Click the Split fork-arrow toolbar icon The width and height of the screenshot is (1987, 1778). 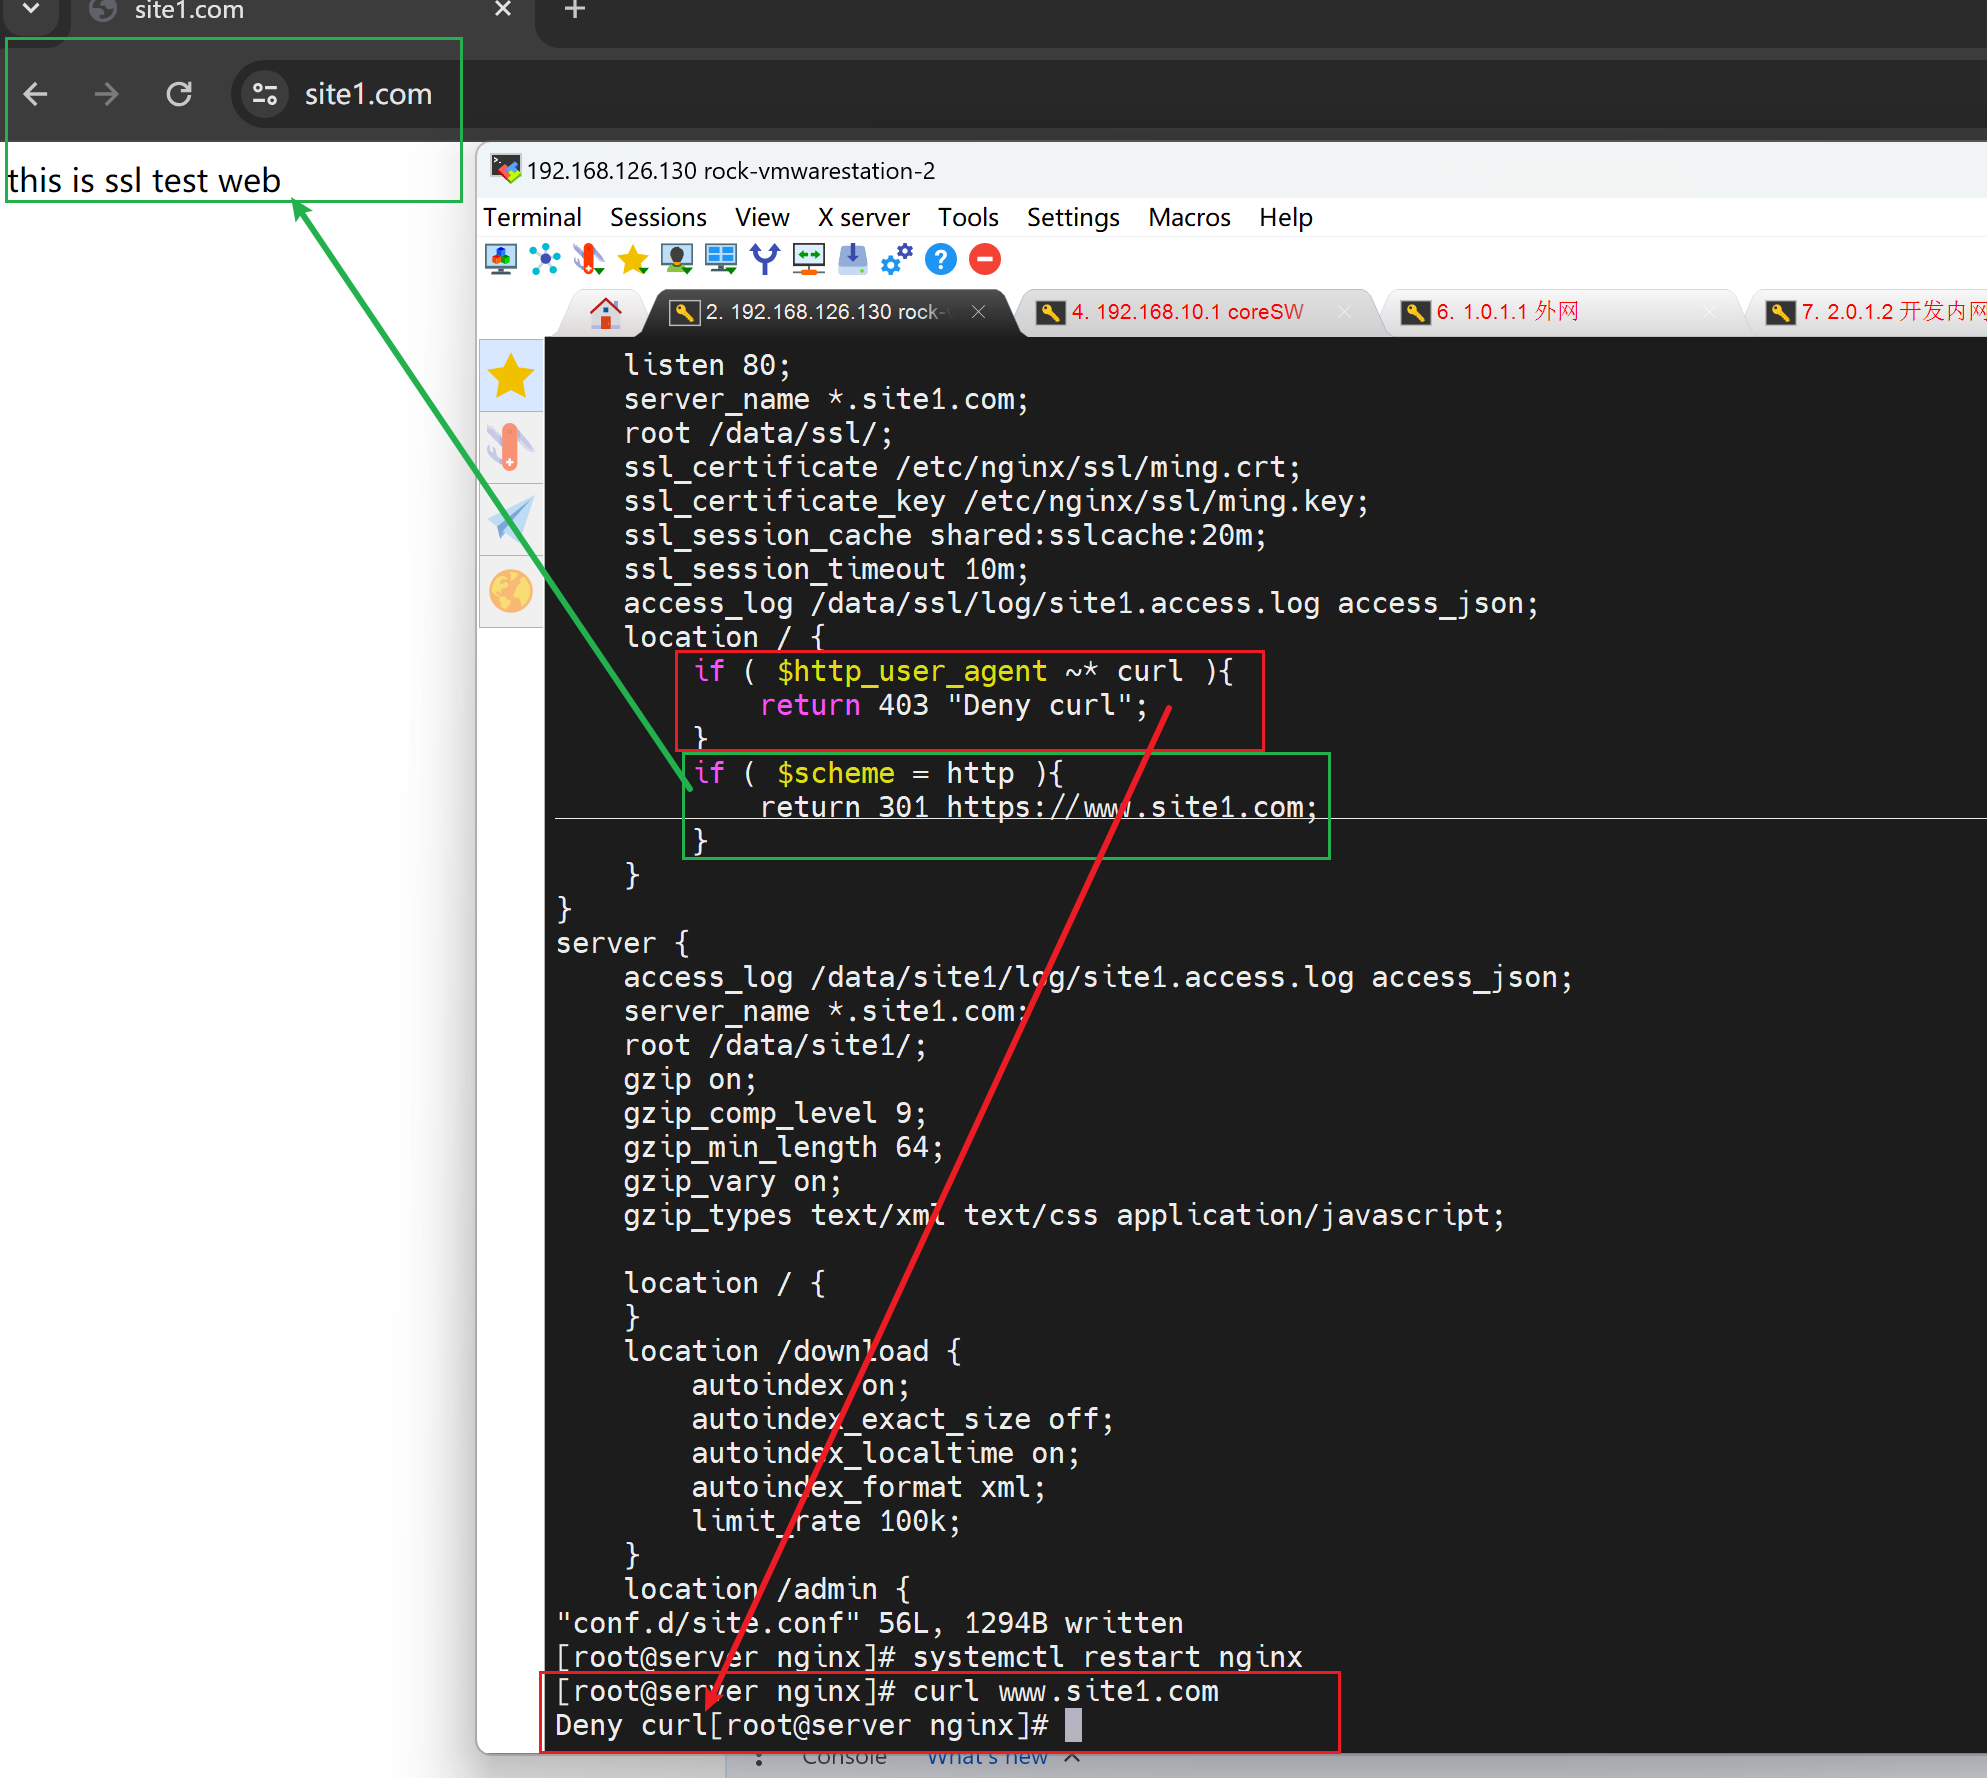(x=765, y=260)
